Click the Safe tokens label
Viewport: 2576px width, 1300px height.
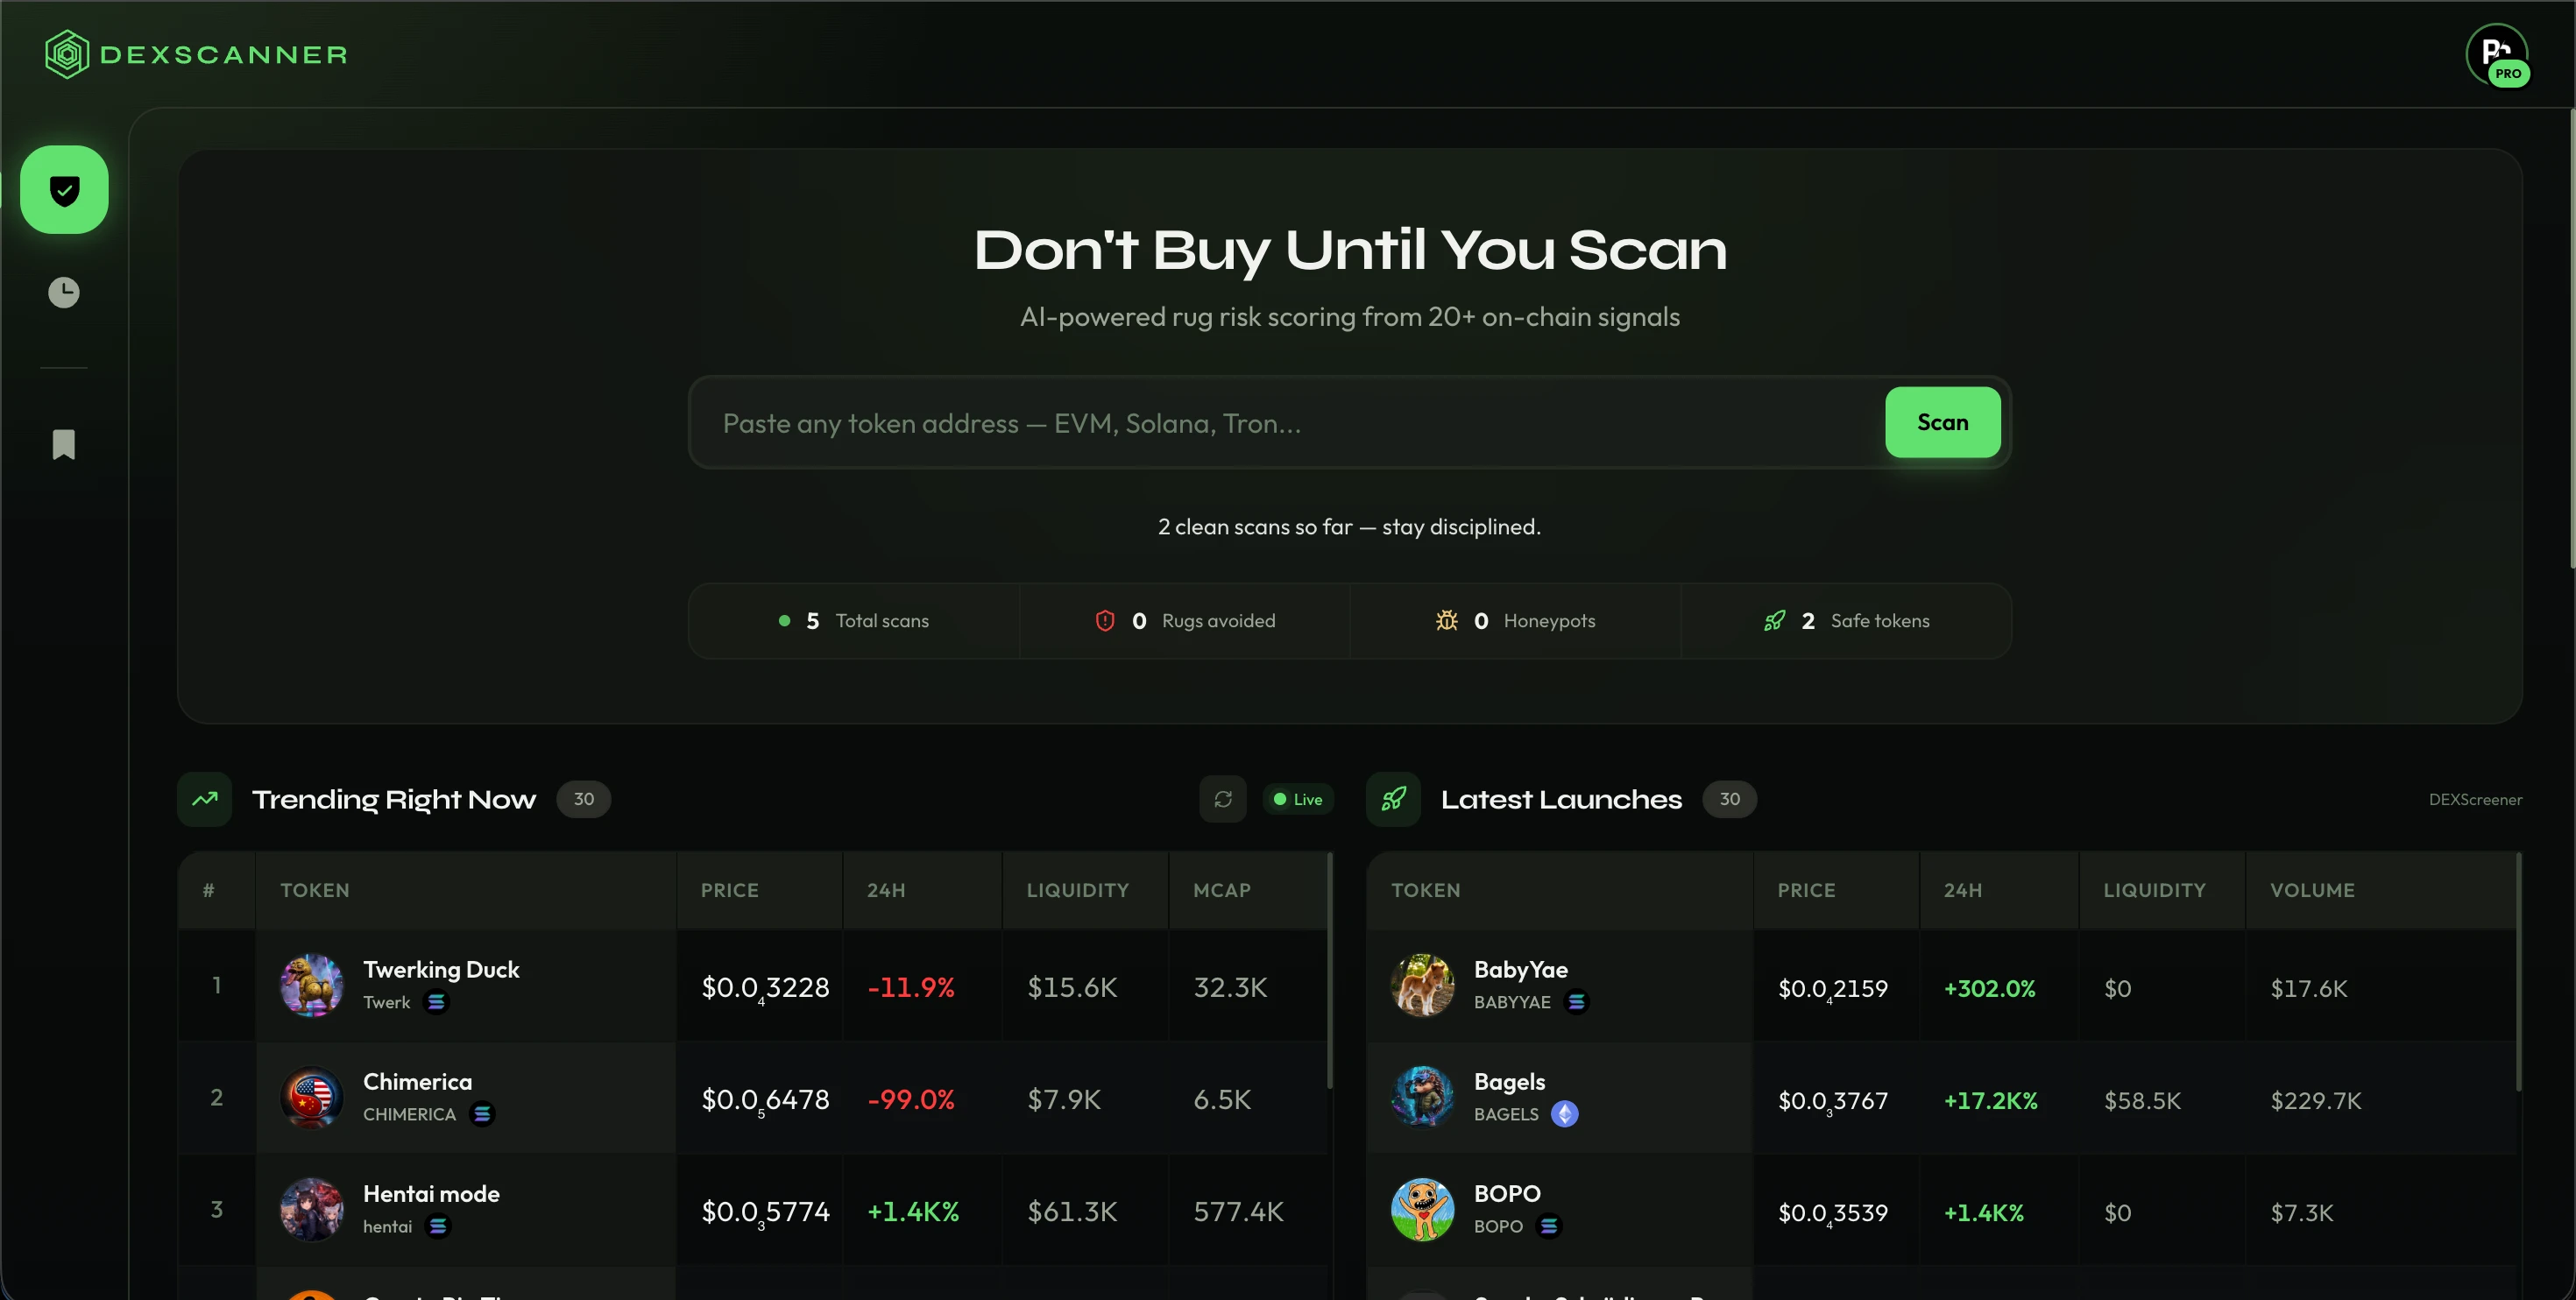[x=1880, y=621]
